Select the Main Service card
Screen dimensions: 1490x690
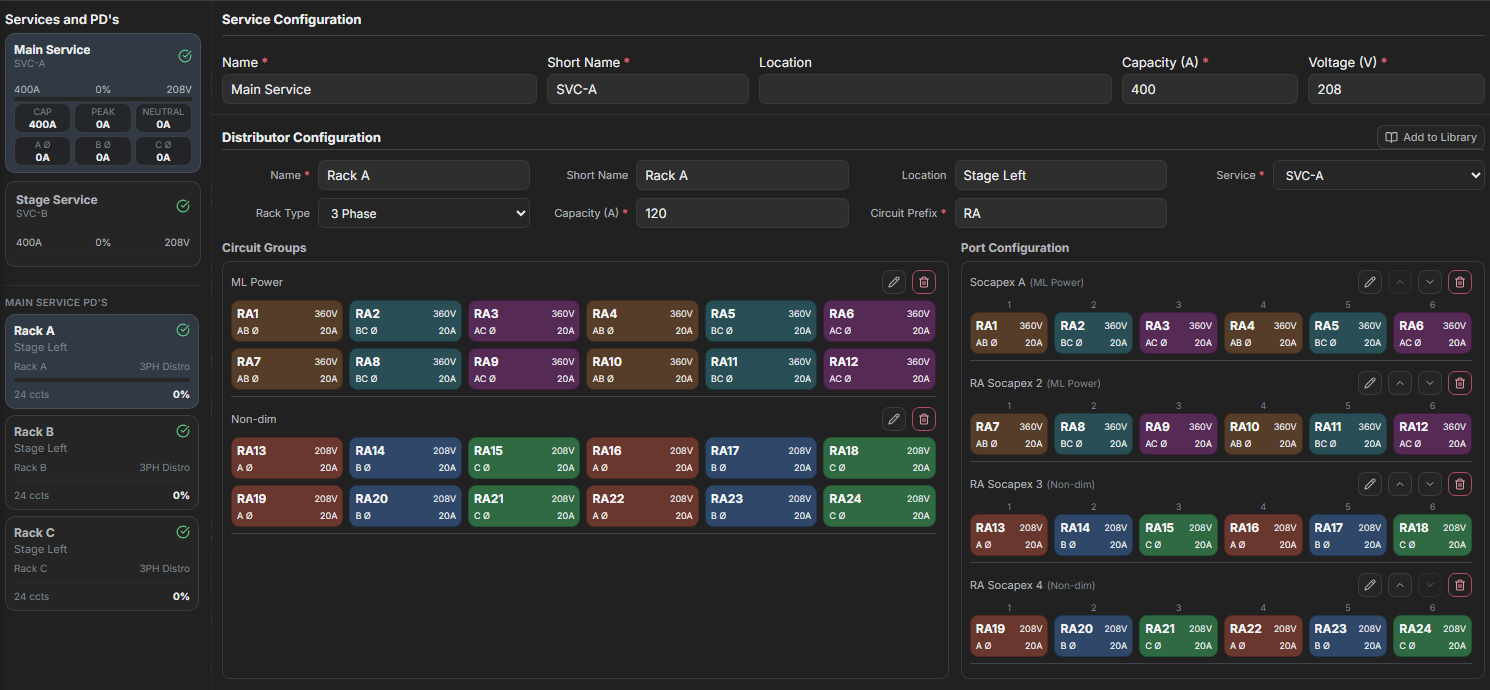[103, 103]
